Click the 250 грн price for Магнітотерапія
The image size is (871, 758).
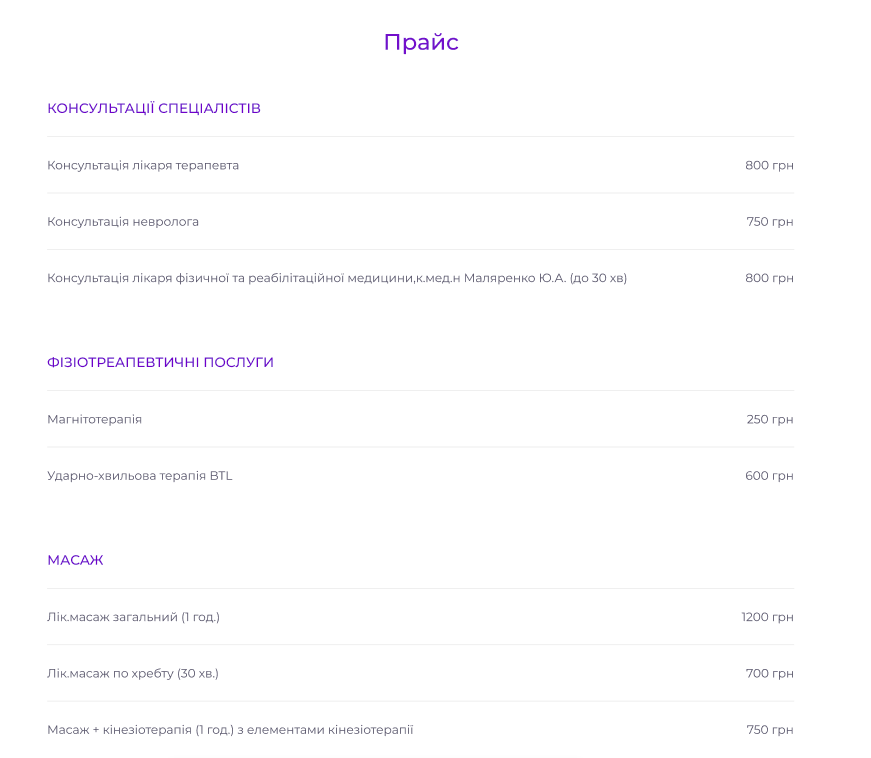tap(769, 419)
